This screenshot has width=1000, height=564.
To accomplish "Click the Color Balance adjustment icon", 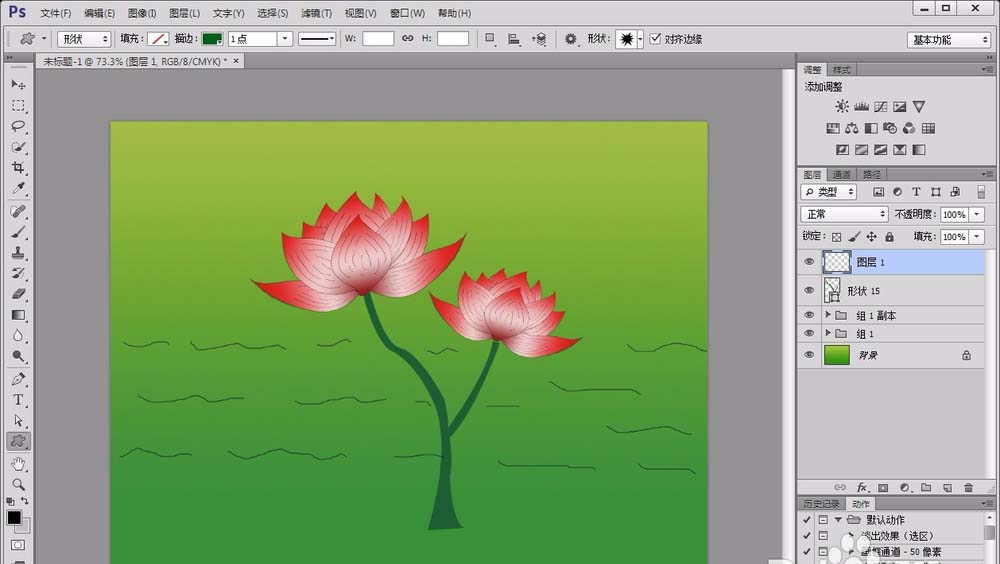I will [851, 128].
